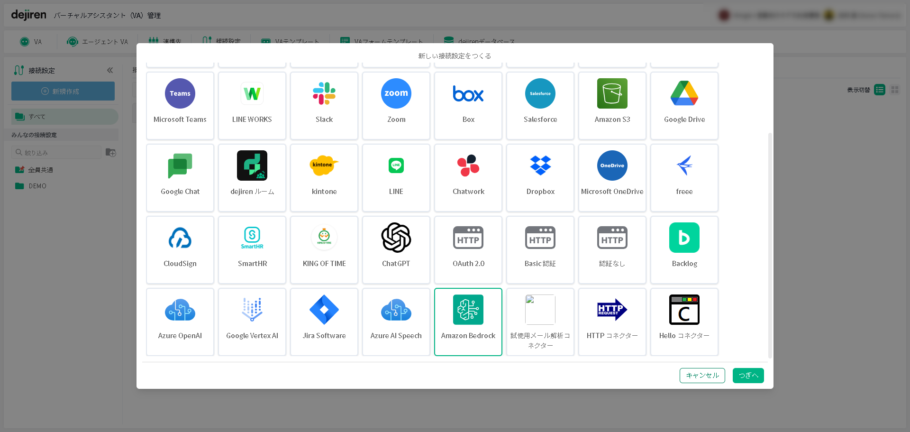Screen dimensions: 910x432
Task: Choose the Google Vertex AI connector
Action: 252,322
